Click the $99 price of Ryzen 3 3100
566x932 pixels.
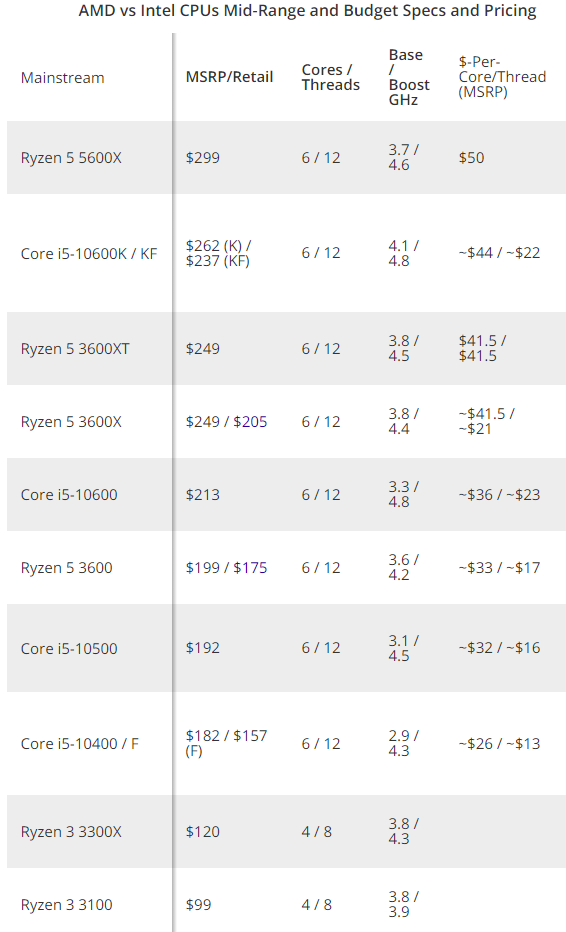click(199, 905)
